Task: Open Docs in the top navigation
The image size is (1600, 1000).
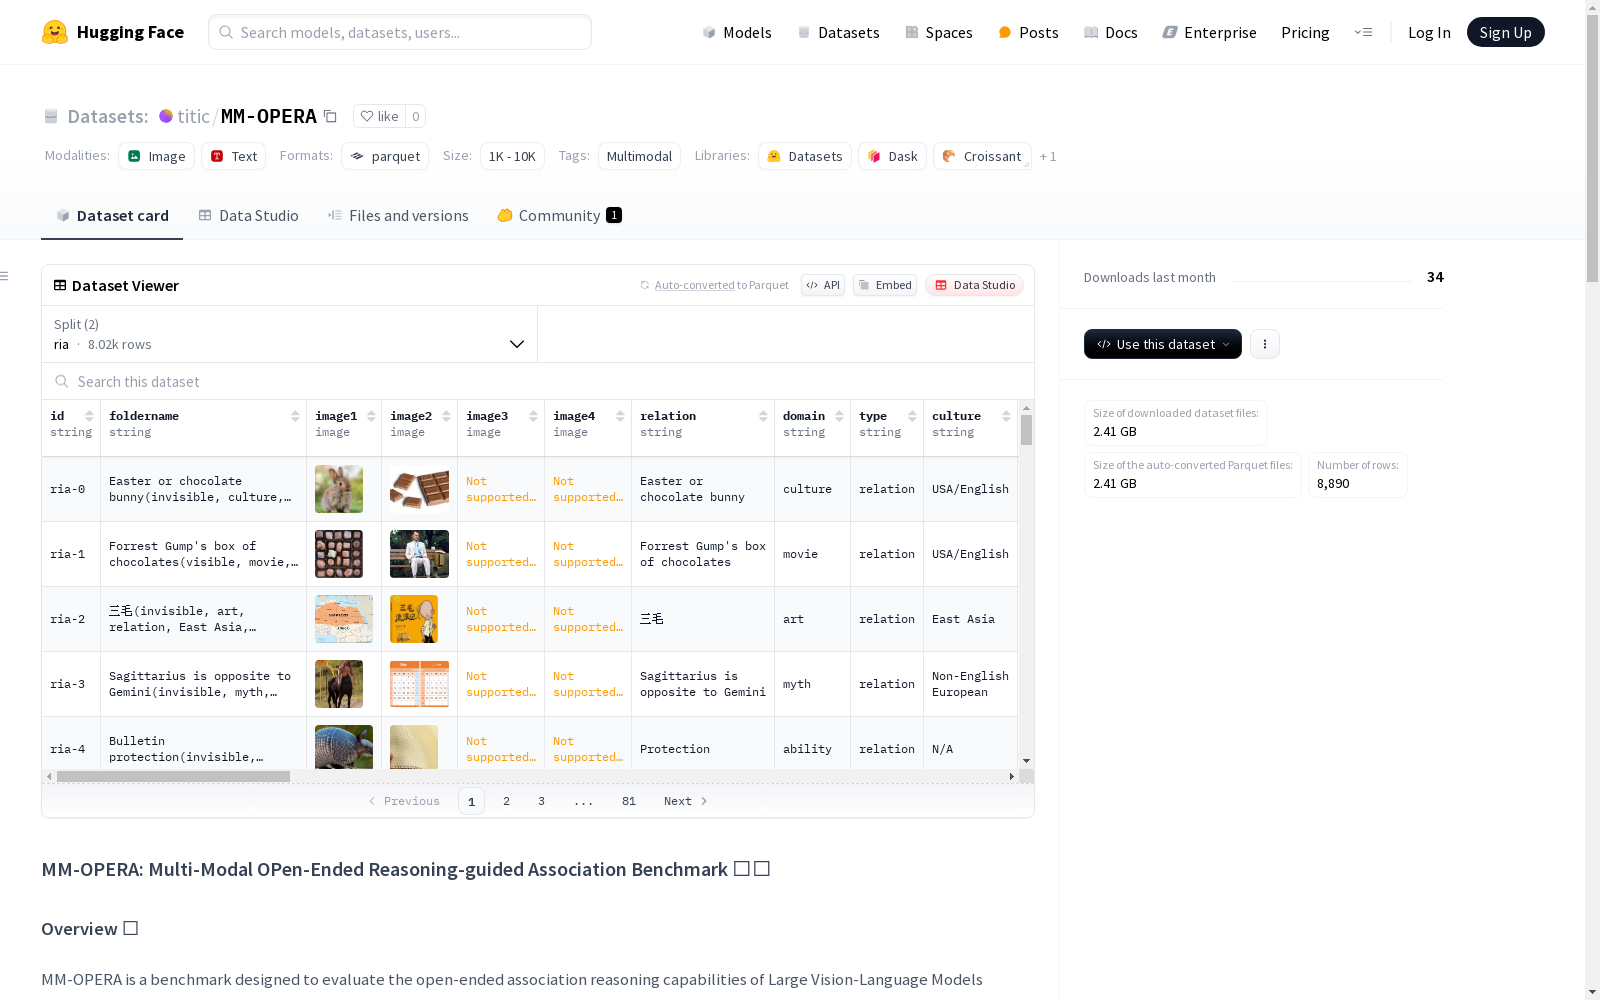Action: tap(1111, 32)
